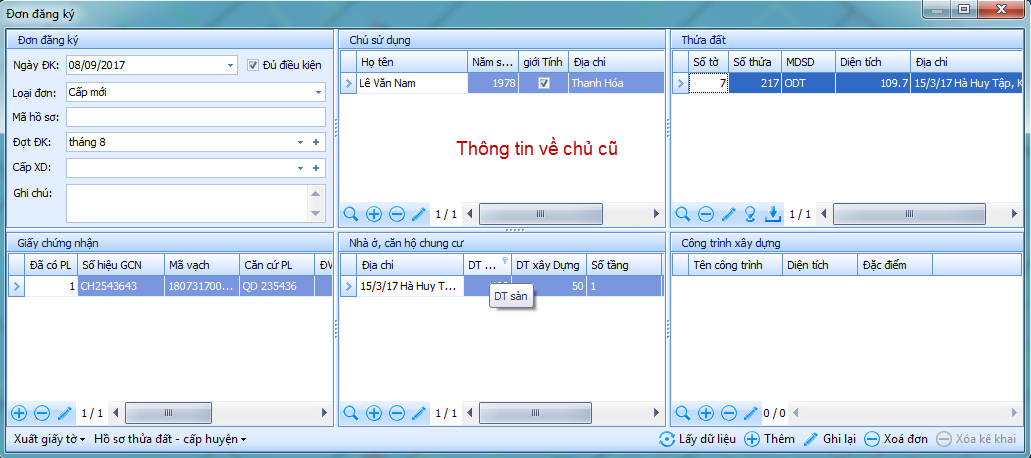Toggle the Đủ điều kiện checkbox

tap(253, 66)
